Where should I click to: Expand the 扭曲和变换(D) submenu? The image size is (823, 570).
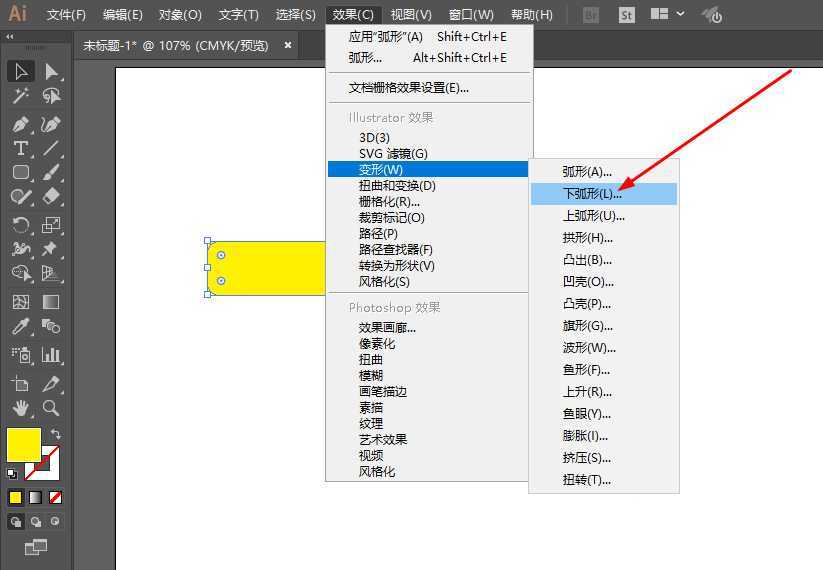coord(428,185)
